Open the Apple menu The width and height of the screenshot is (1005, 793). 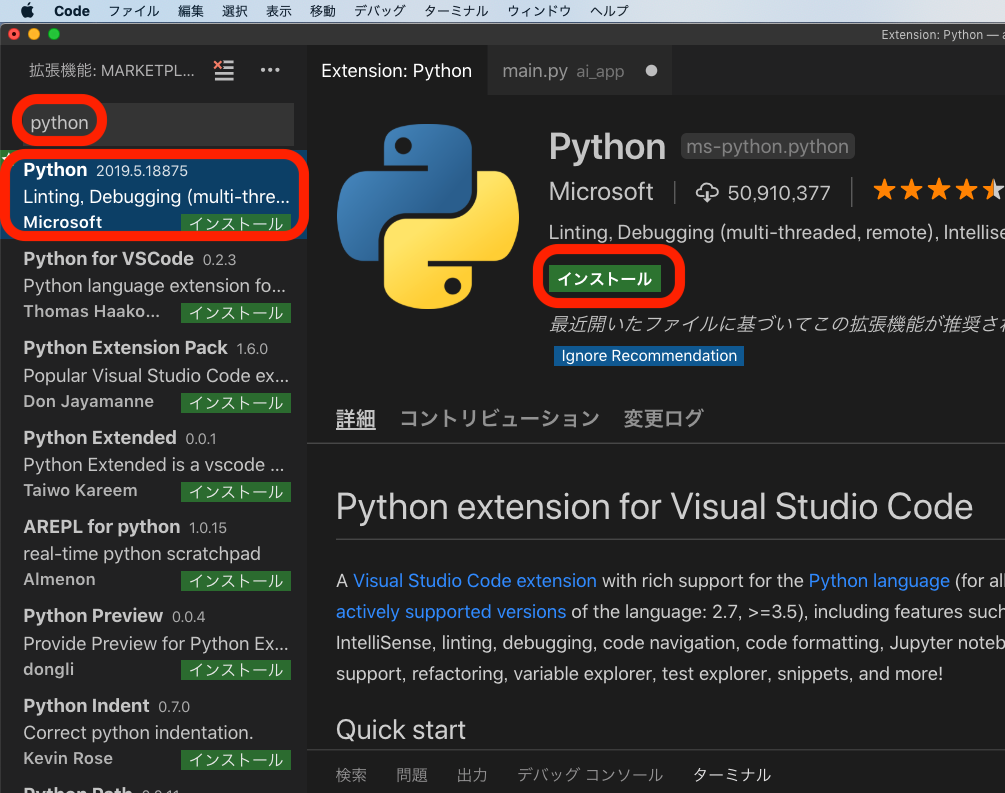coord(27,12)
